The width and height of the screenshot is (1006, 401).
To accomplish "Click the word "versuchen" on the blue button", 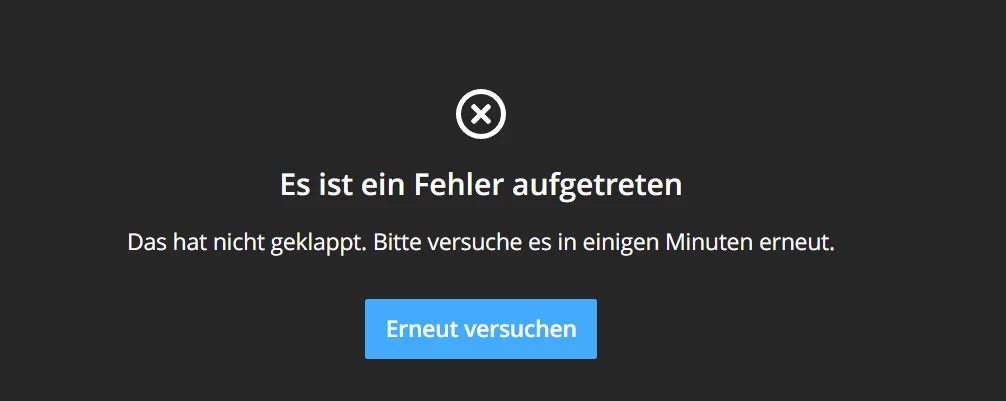I will [x=520, y=329].
